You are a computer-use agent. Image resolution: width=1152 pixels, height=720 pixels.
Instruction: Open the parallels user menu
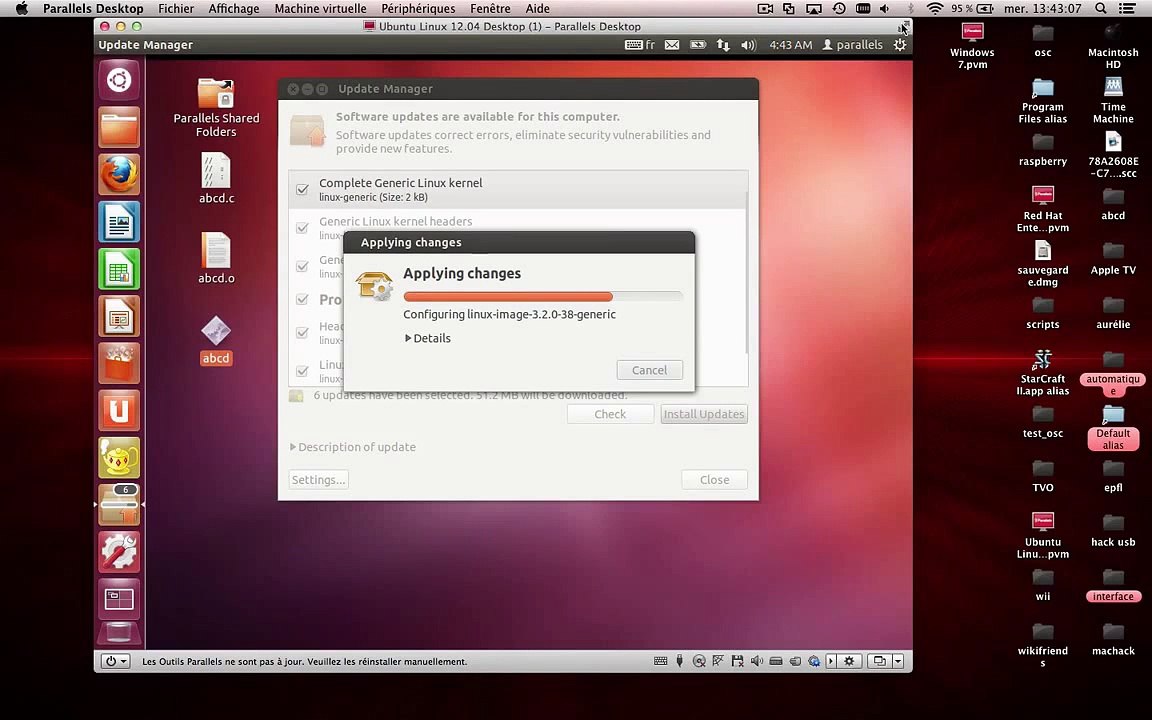(x=852, y=45)
